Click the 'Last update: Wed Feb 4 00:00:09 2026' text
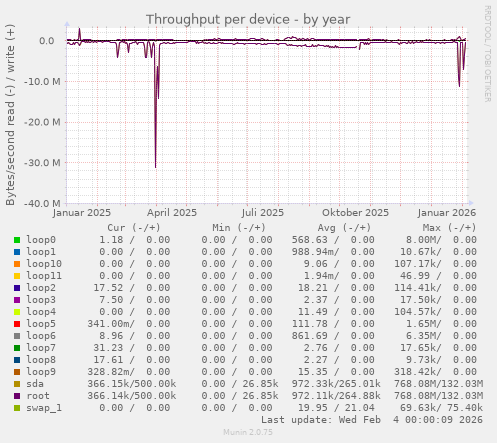The height and width of the screenshot is (443, 497). click(x=372, y=420)
